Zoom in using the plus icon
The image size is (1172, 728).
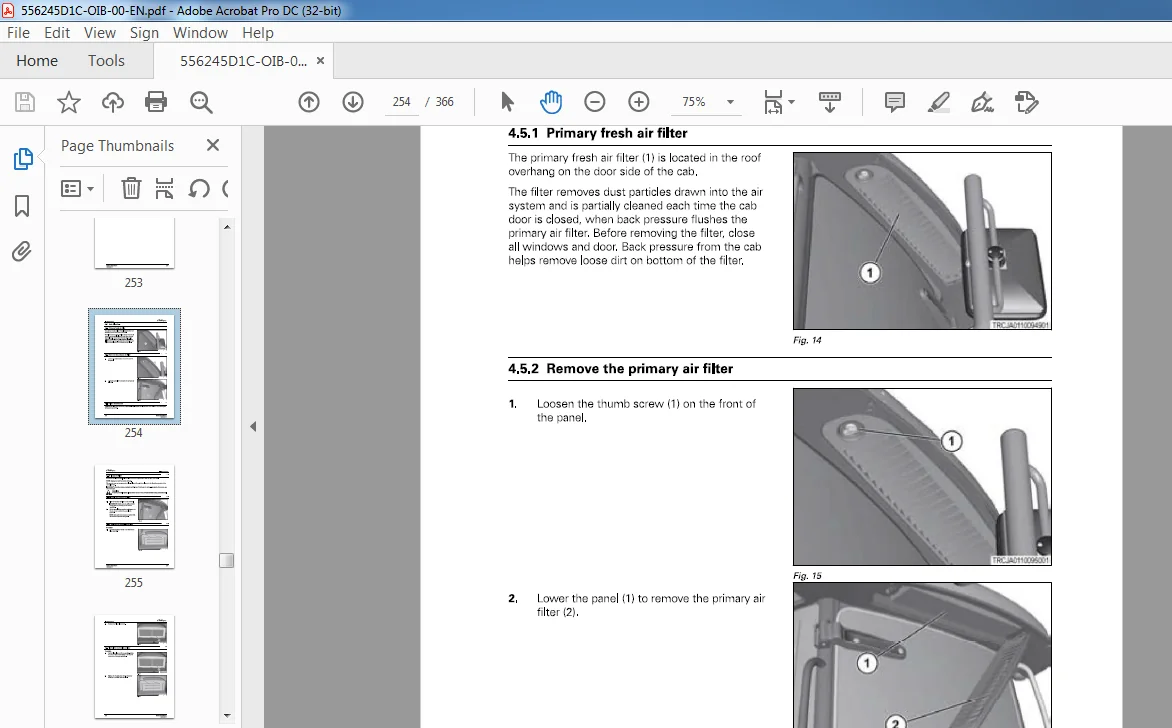pos(639,102)
